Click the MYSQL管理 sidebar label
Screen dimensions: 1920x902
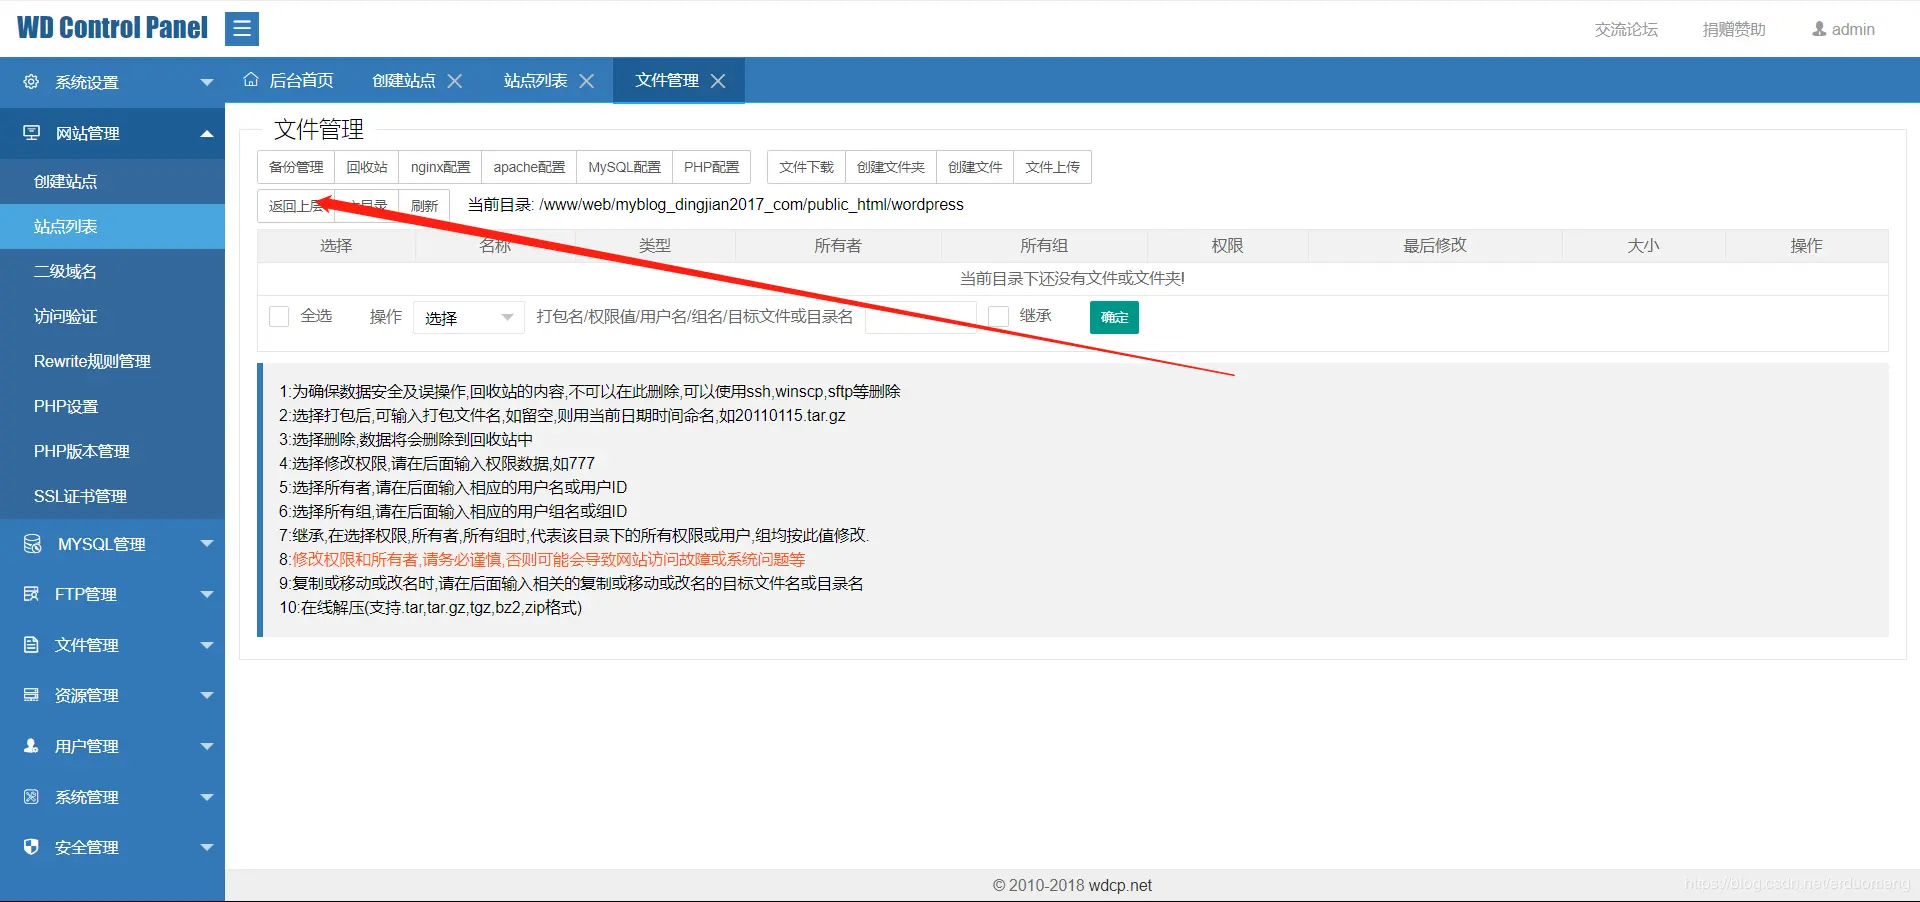pos(102,544)
